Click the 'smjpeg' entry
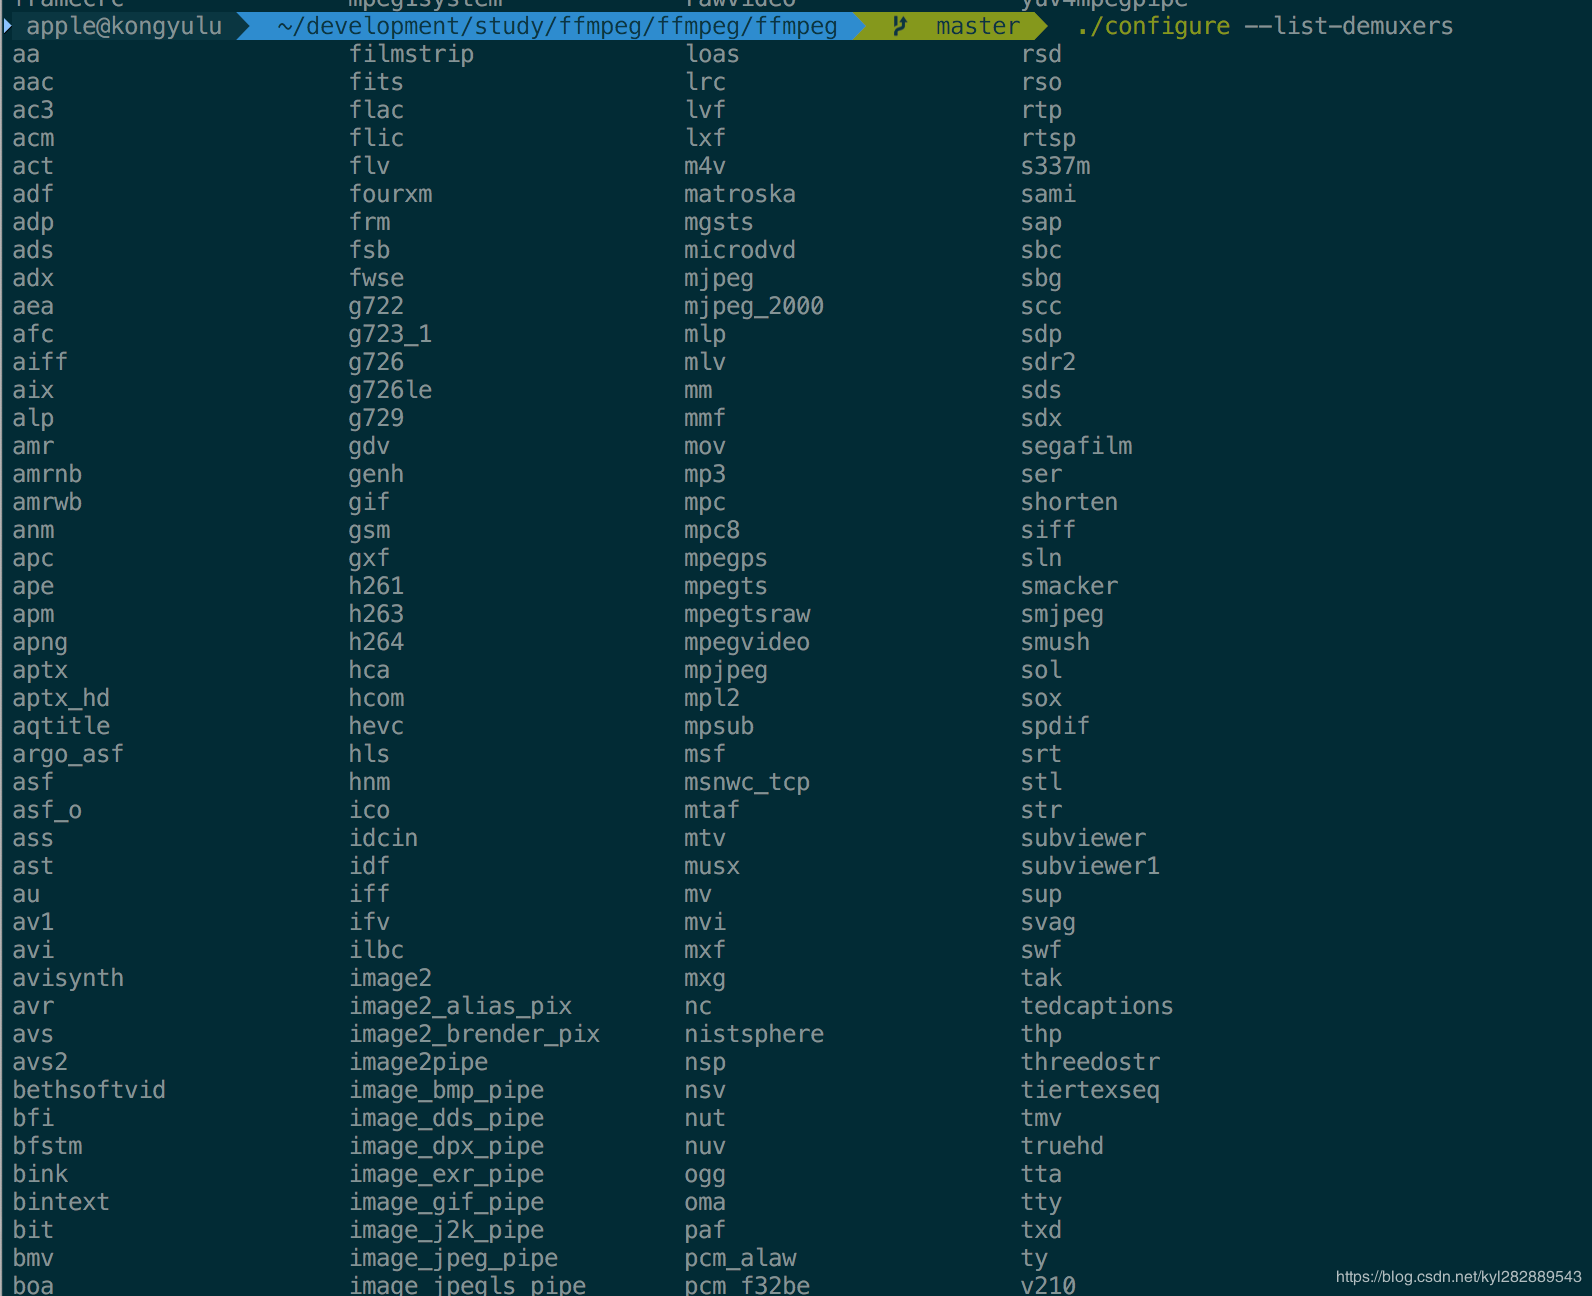 tap(1063, 614)
